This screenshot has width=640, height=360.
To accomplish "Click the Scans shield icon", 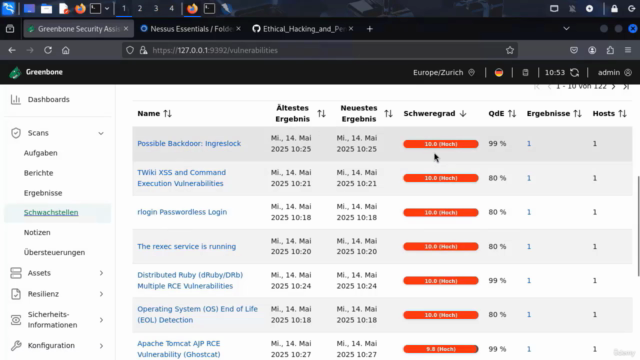I will point(16,133).
